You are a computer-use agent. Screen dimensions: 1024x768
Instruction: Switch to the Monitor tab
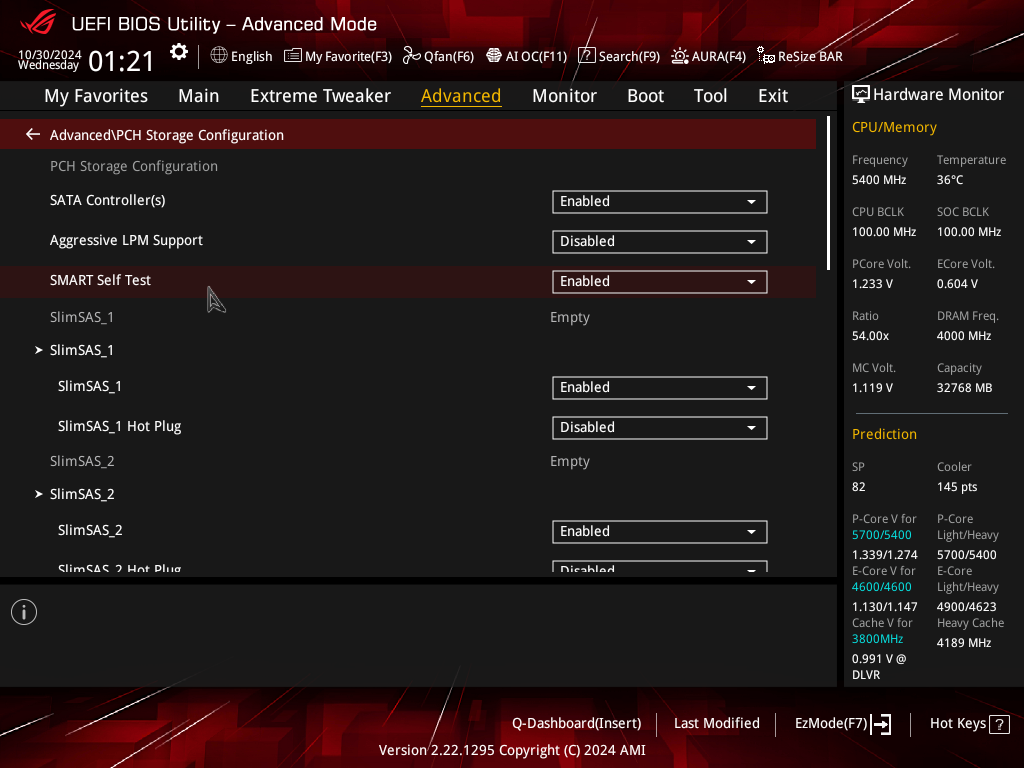tap(564, 96)
